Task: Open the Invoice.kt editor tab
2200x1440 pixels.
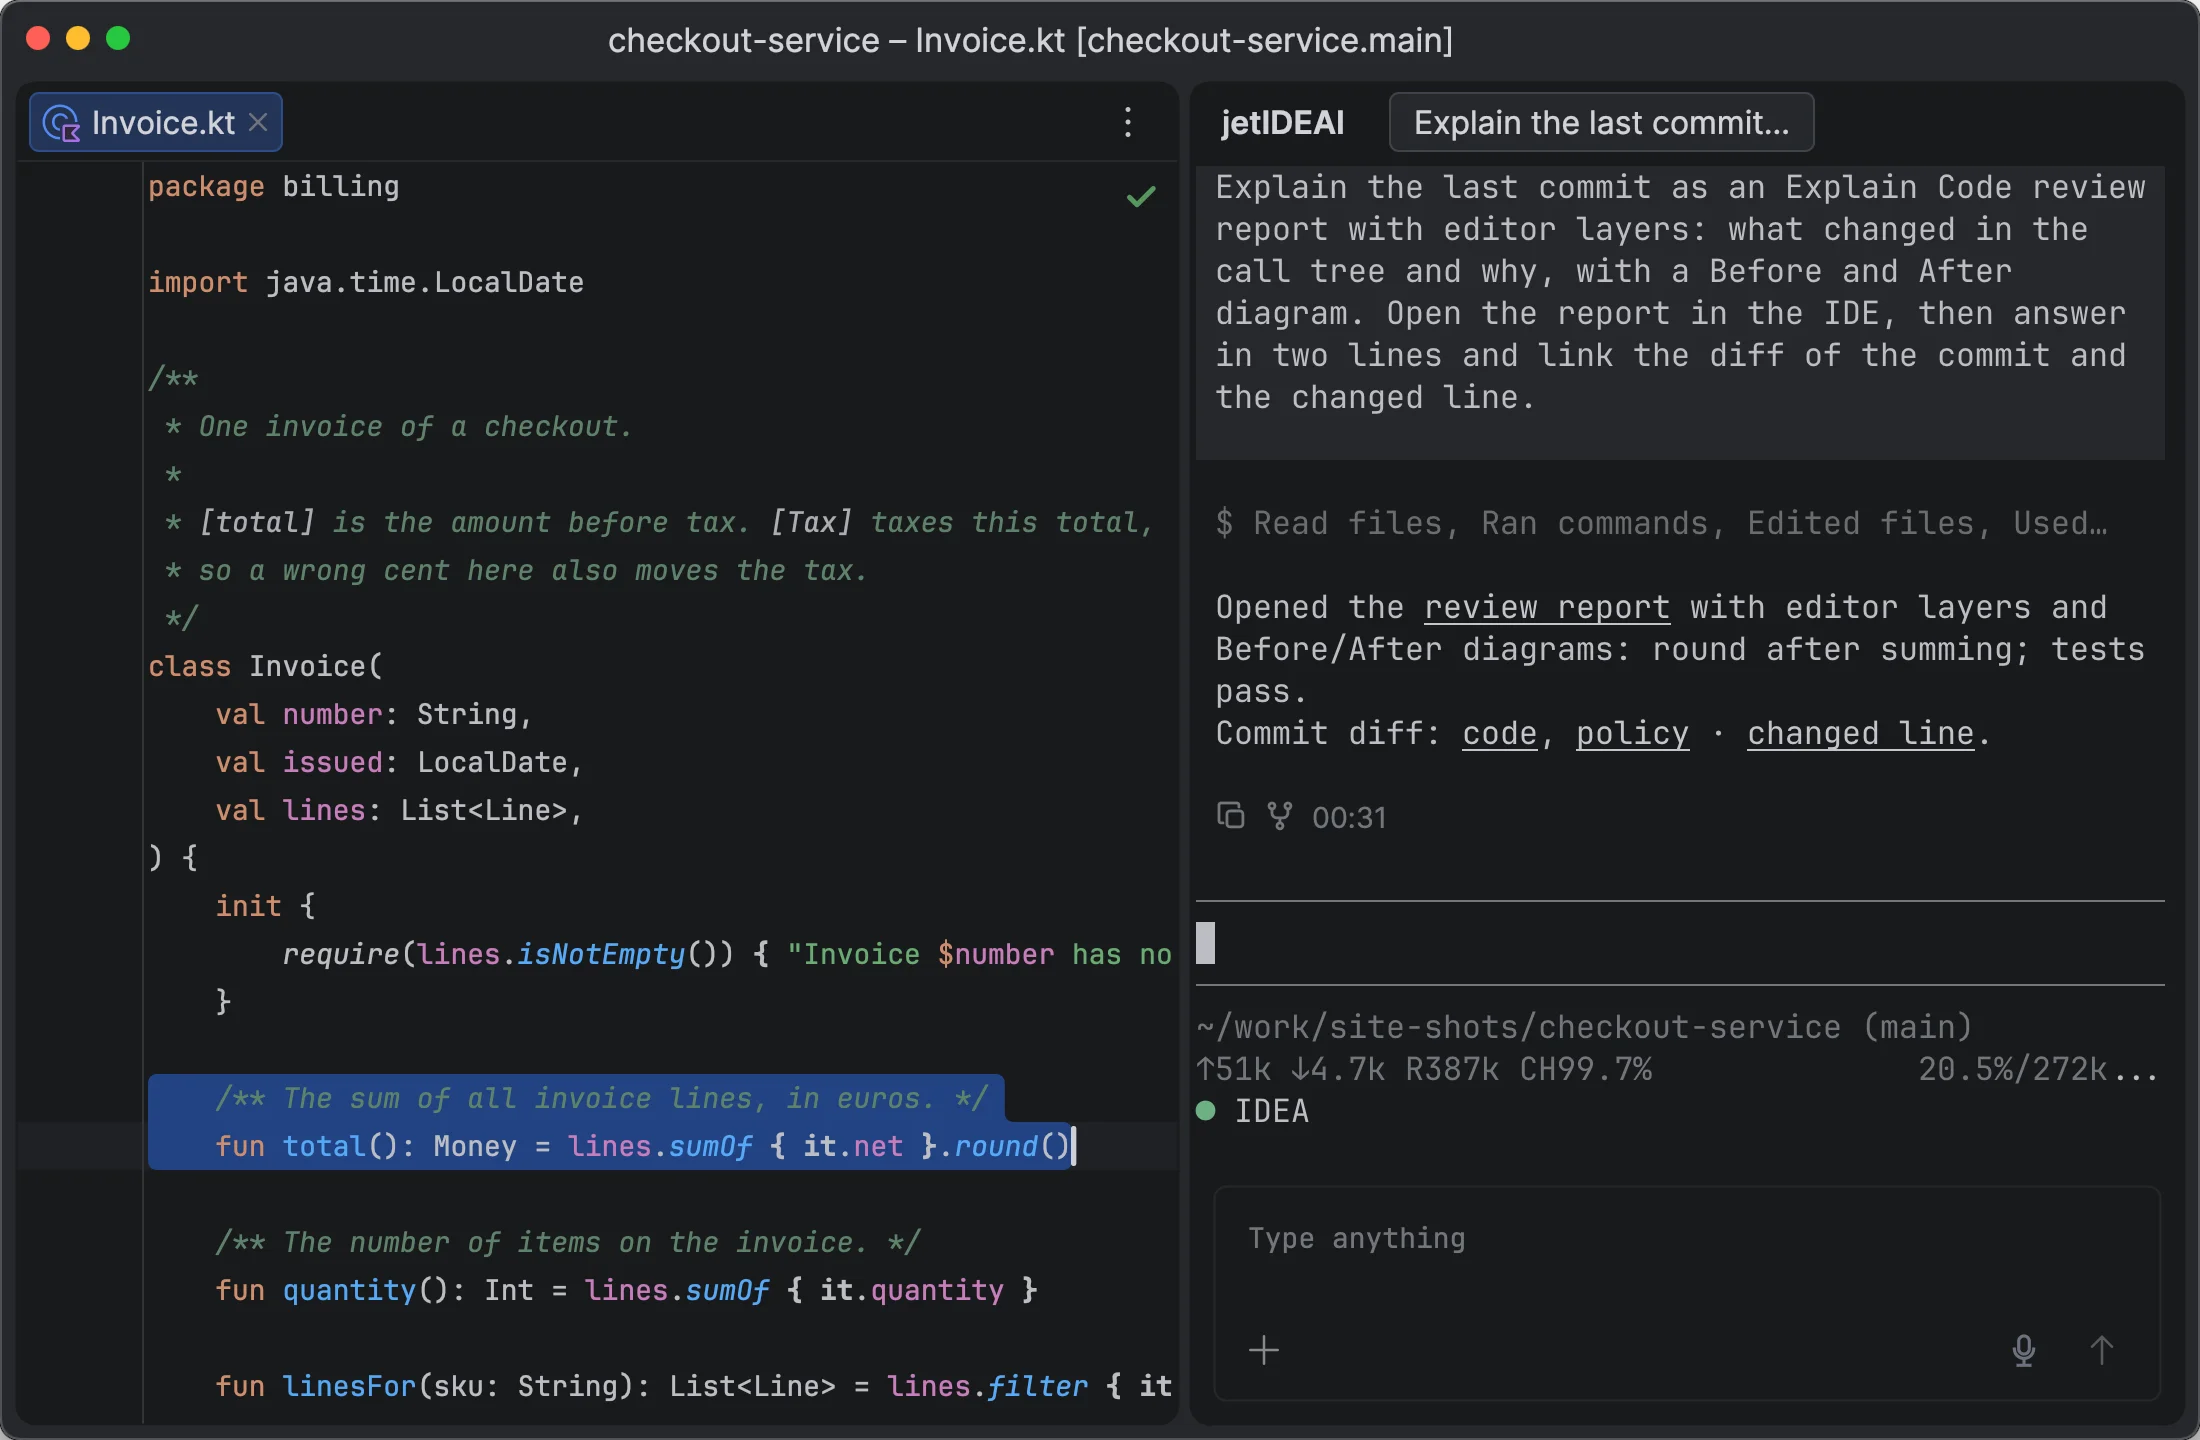Action: click(156, 122)
